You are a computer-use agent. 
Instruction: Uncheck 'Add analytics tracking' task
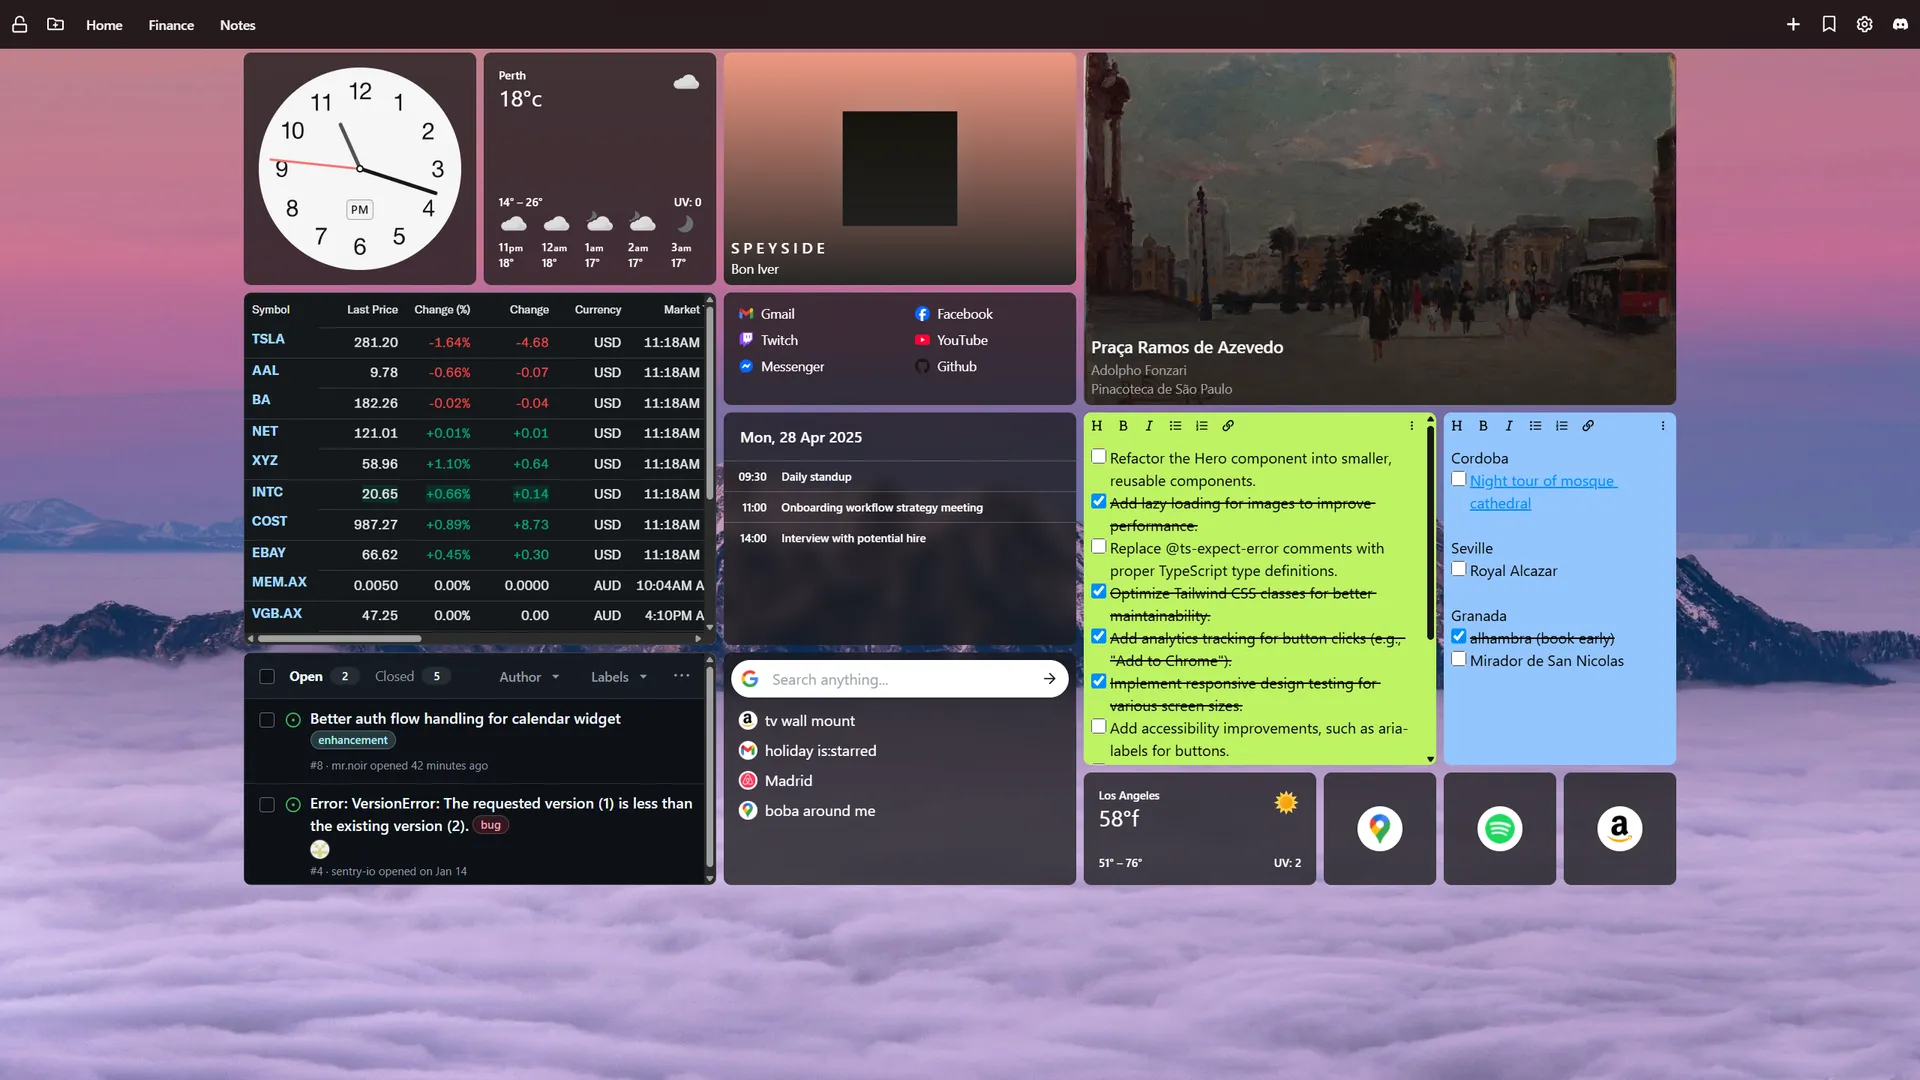click(x=1099, y=637)
